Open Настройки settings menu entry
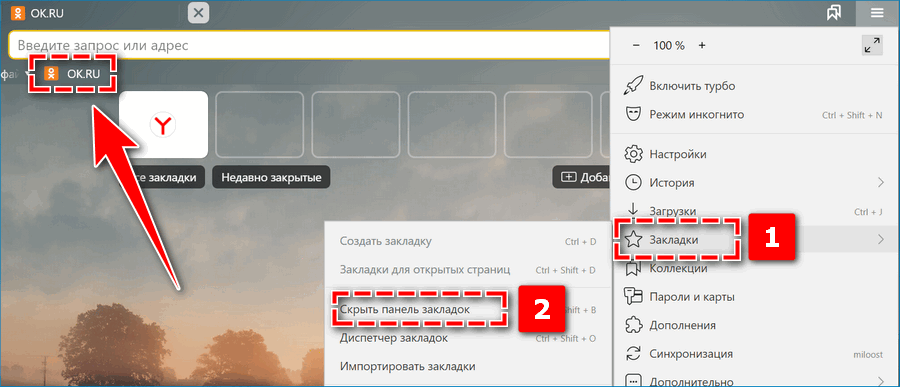 click(x=755, y=154)
